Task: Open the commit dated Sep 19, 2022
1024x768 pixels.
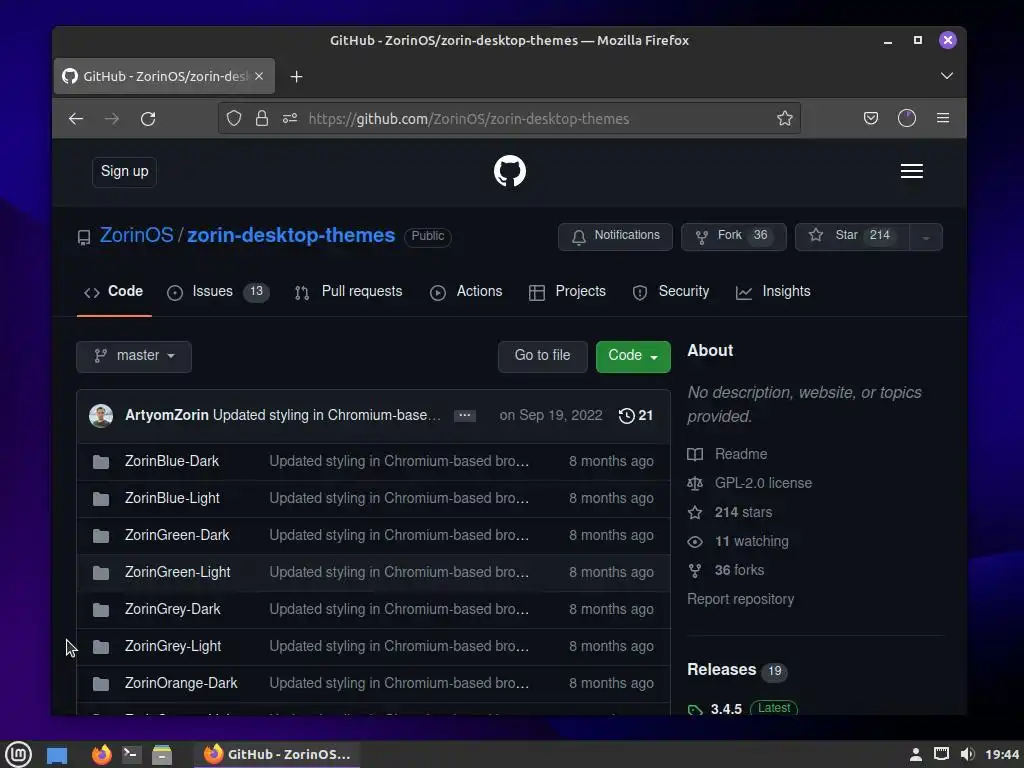Action: [551, 415]
